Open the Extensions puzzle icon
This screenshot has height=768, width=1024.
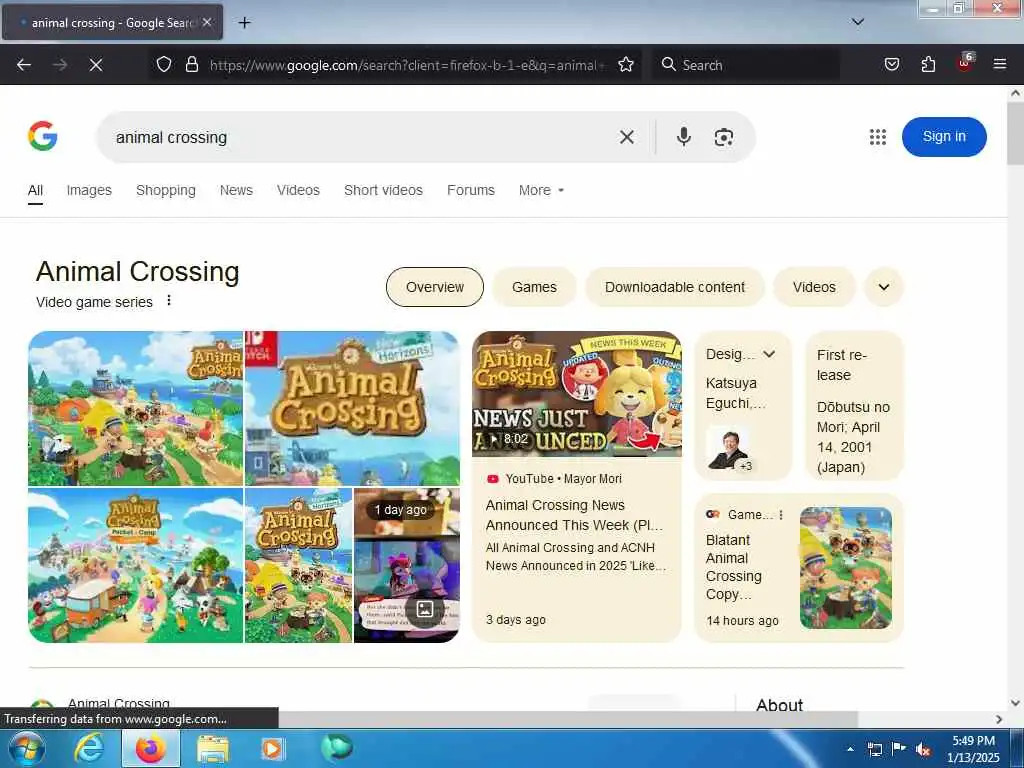(928, 64)
